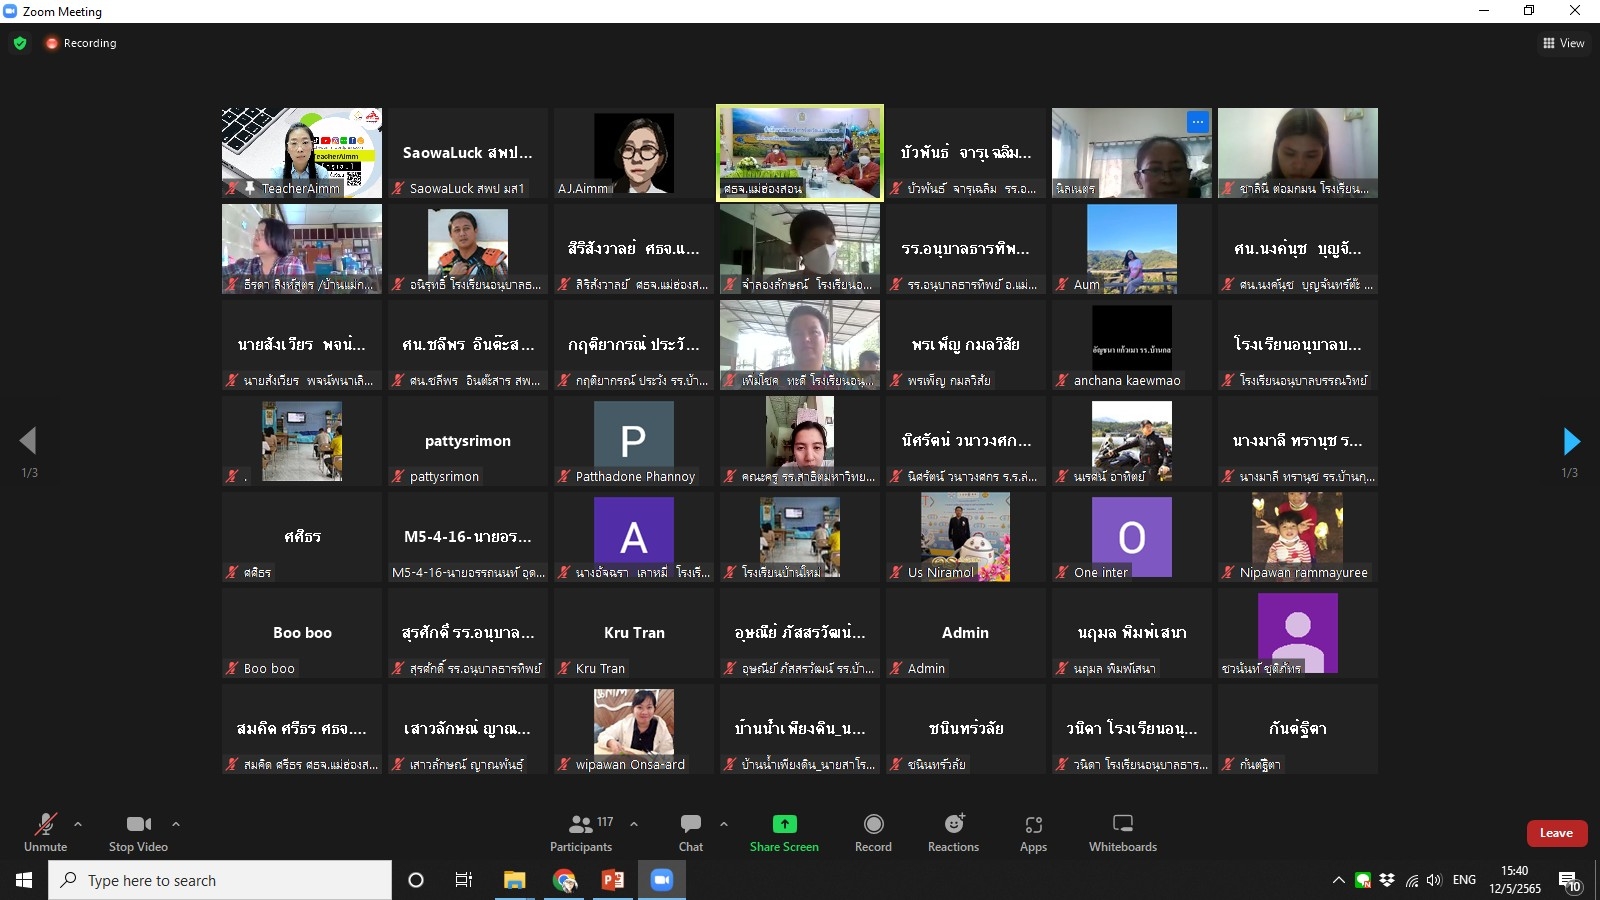Expand chat options arrow beside Chat
This screenshot has width=1600, height=900.
click(x=724, y=824)
